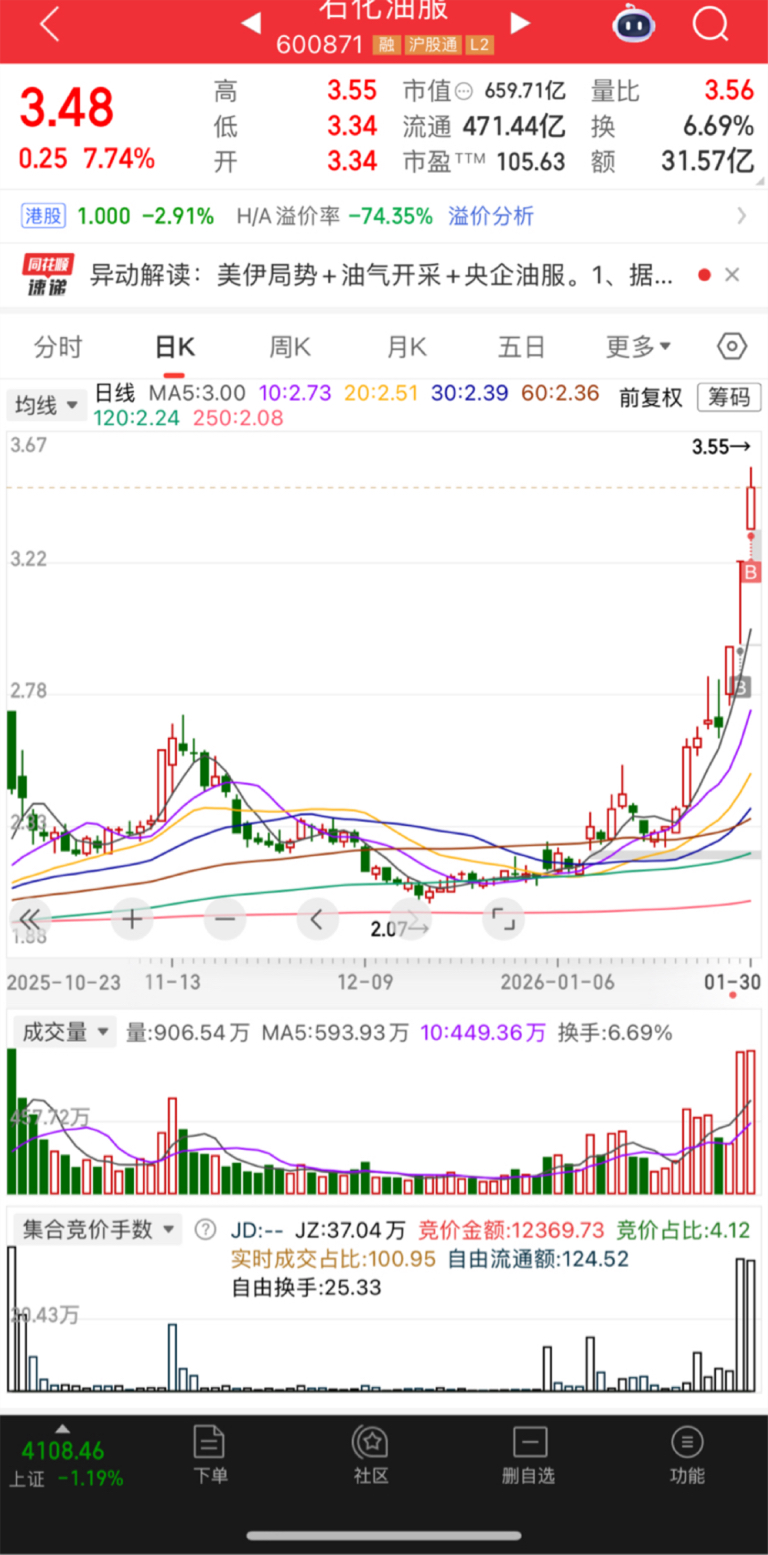The image size is (768, 1555).
Task: Open the 均线 indicator dropdown
Action: (46, 405)
